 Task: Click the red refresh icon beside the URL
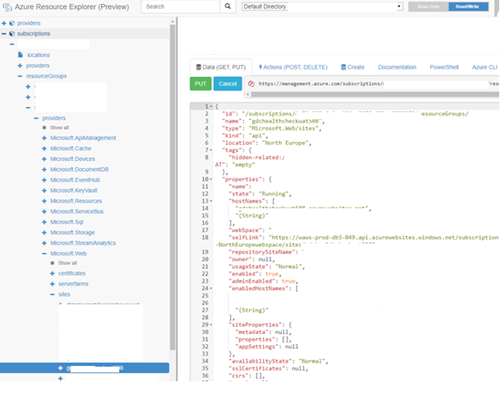tap(251, 84)
